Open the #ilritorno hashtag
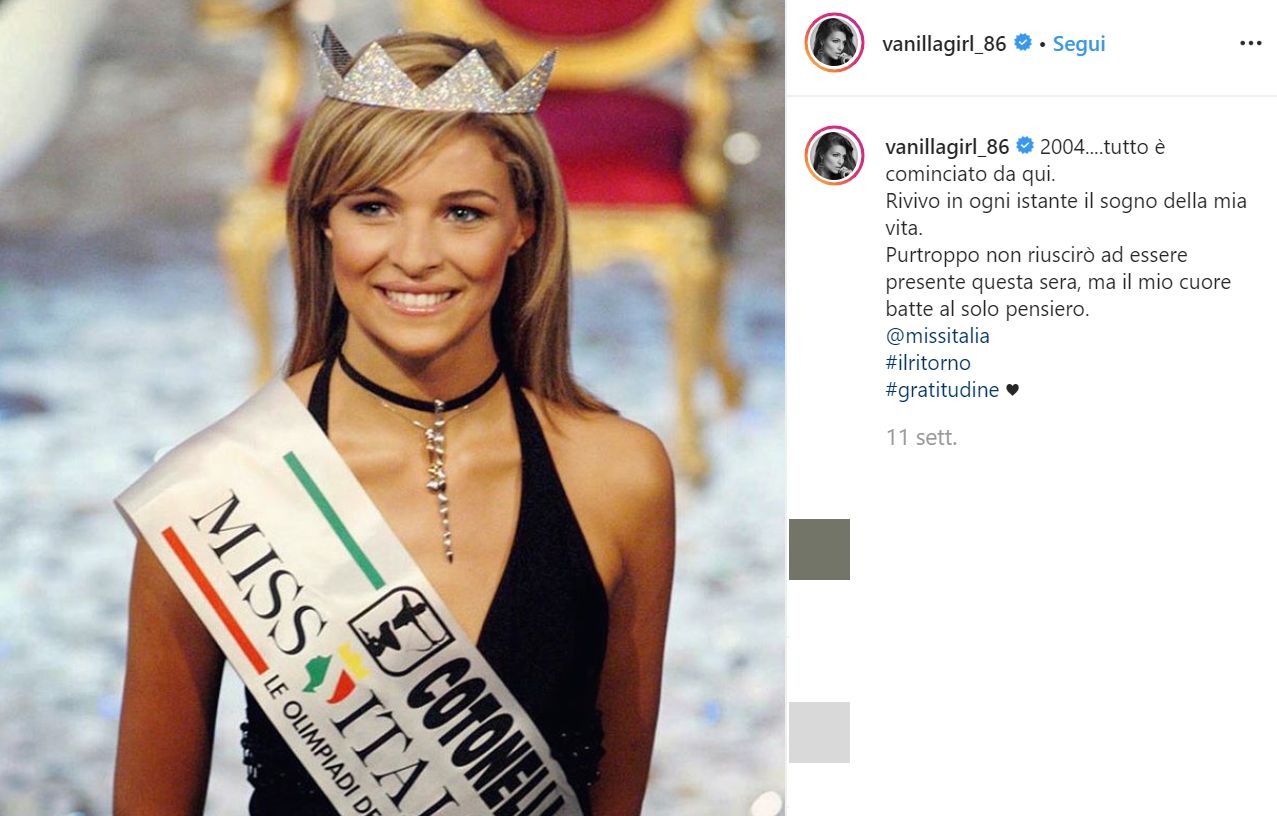 point(928,363)
